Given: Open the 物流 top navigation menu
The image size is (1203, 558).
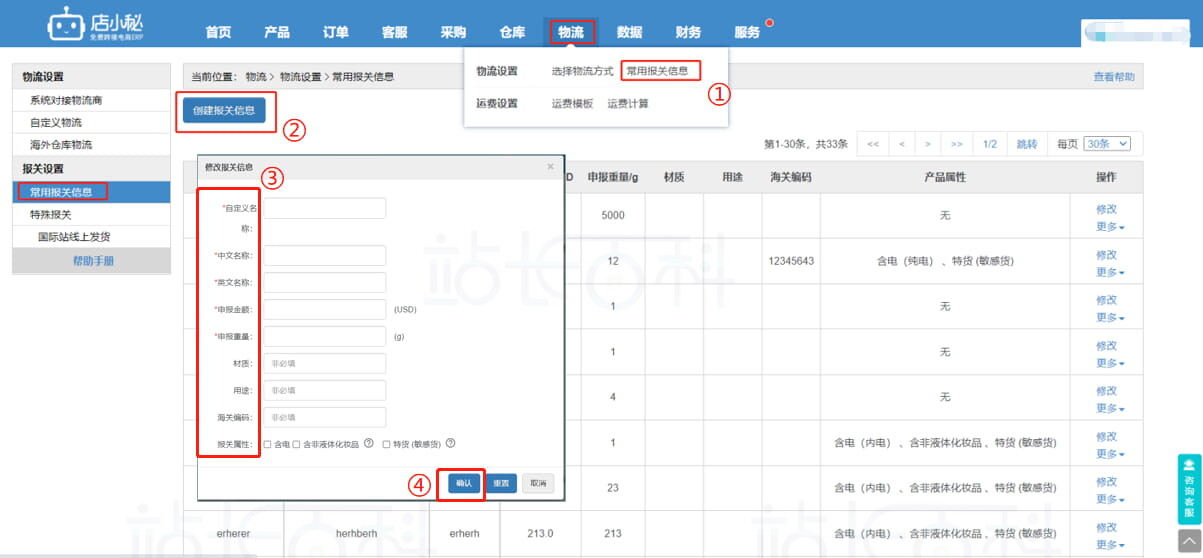Looking at the screenshot, I should pos(571,32).
